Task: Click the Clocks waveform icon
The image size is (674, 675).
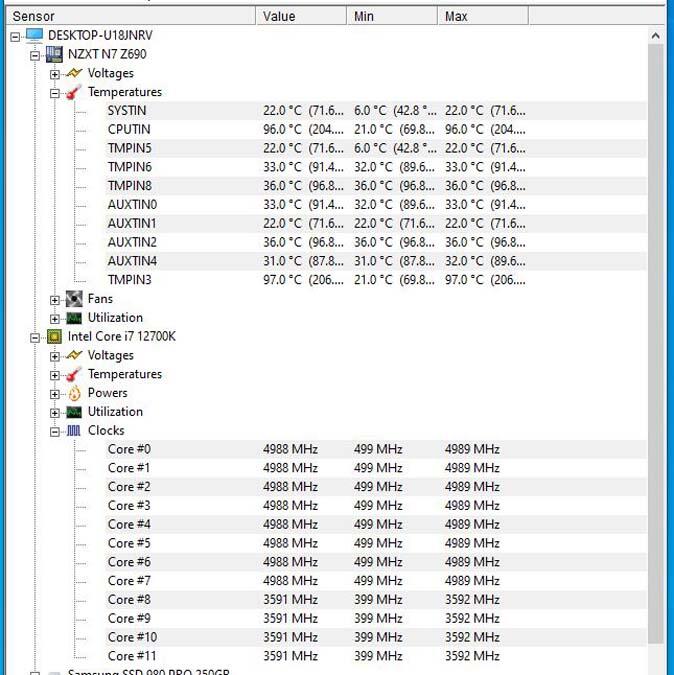Action: 74,431
